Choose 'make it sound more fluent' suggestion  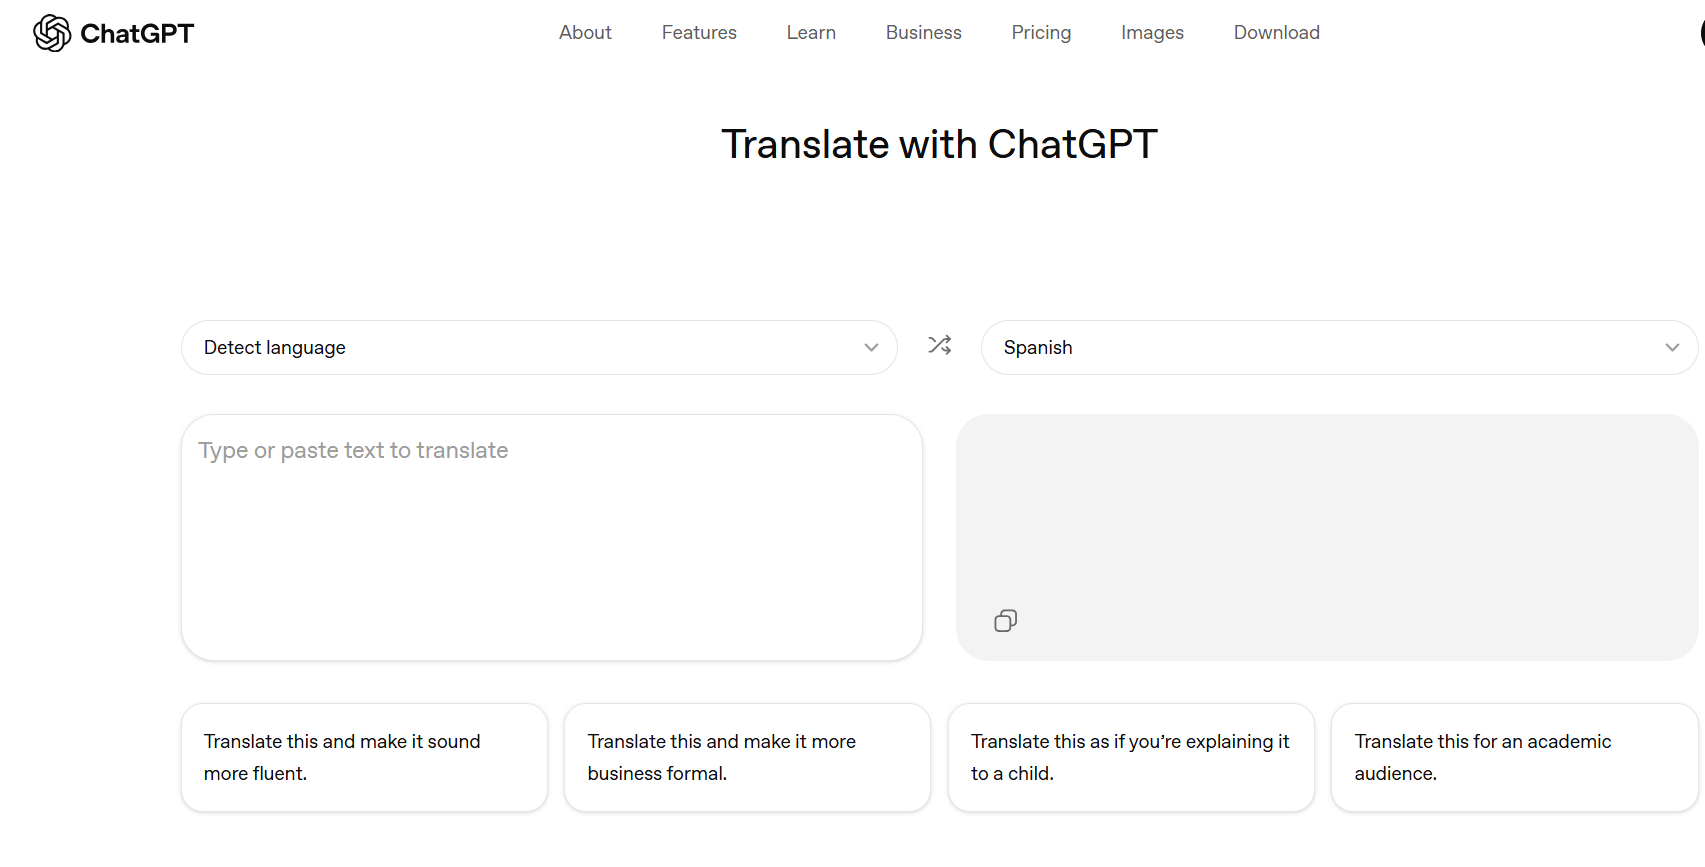(364, 757)
